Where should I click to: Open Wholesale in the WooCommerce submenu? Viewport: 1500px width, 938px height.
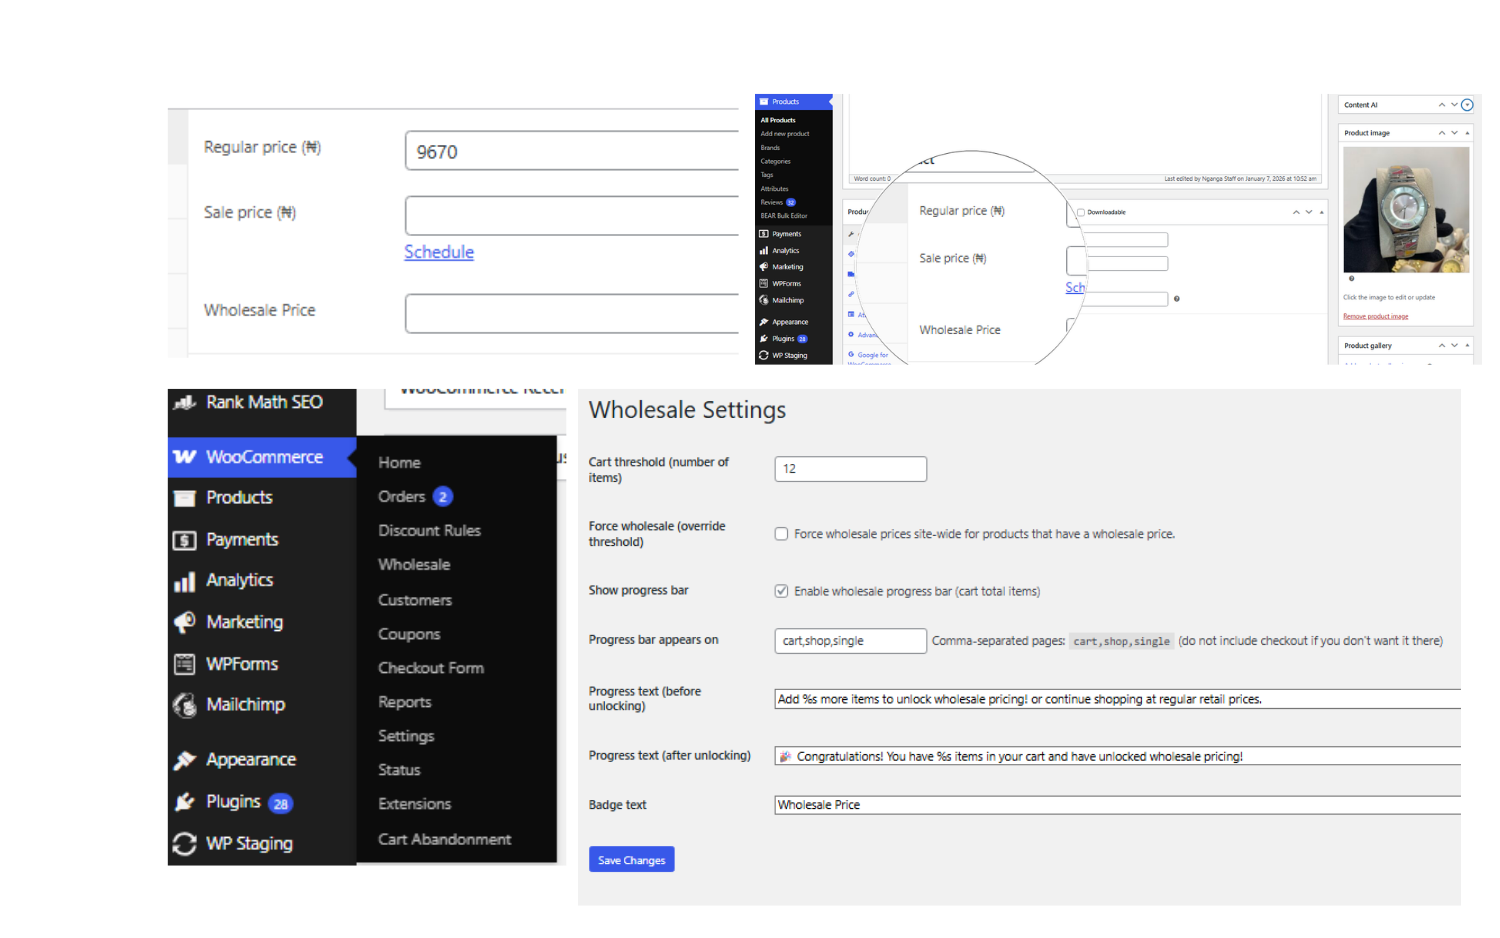pyautogui.click(x=414, y=565)
